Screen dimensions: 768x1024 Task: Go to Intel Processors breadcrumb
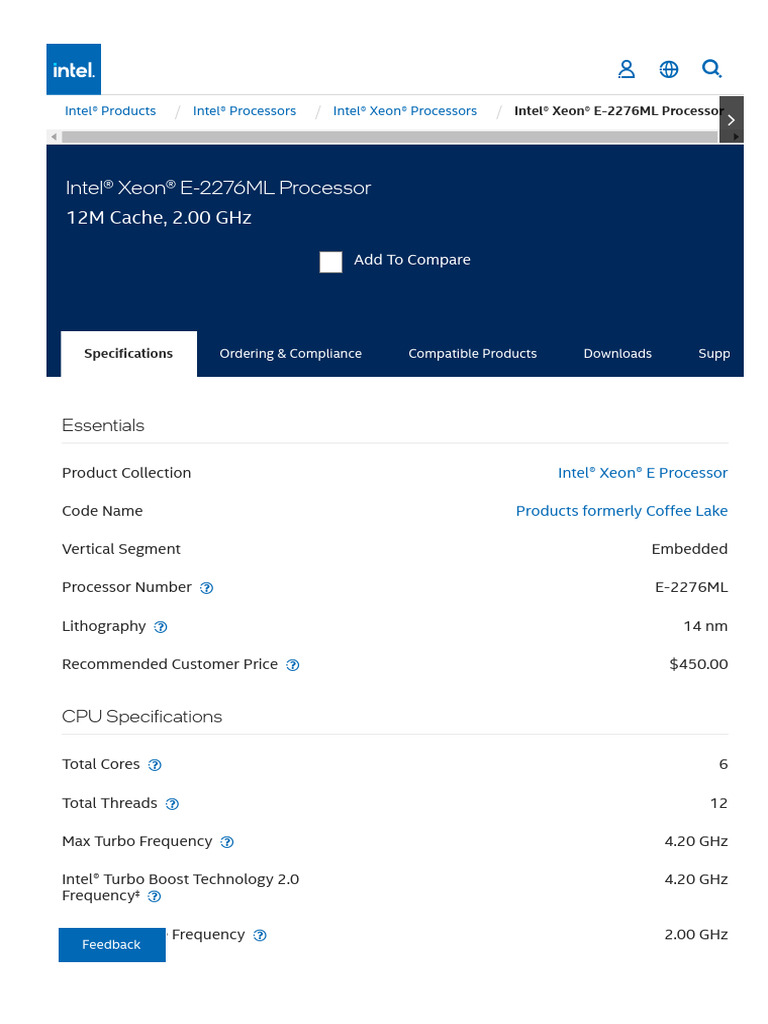pos(244,111)
